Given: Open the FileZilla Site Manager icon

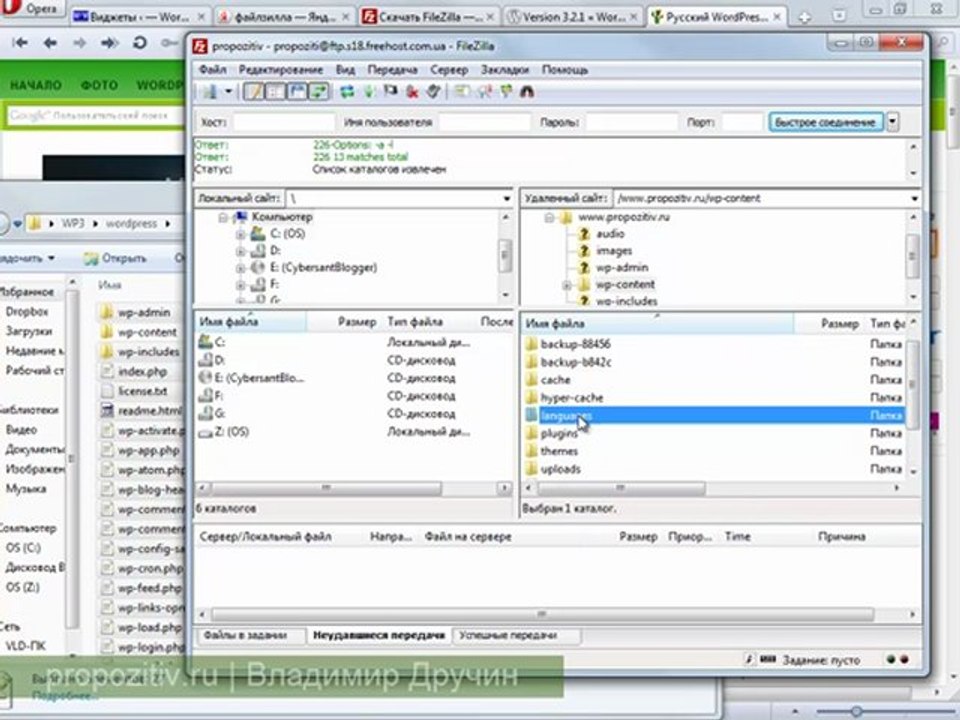Looking at the screenshot, I should 210,92.
